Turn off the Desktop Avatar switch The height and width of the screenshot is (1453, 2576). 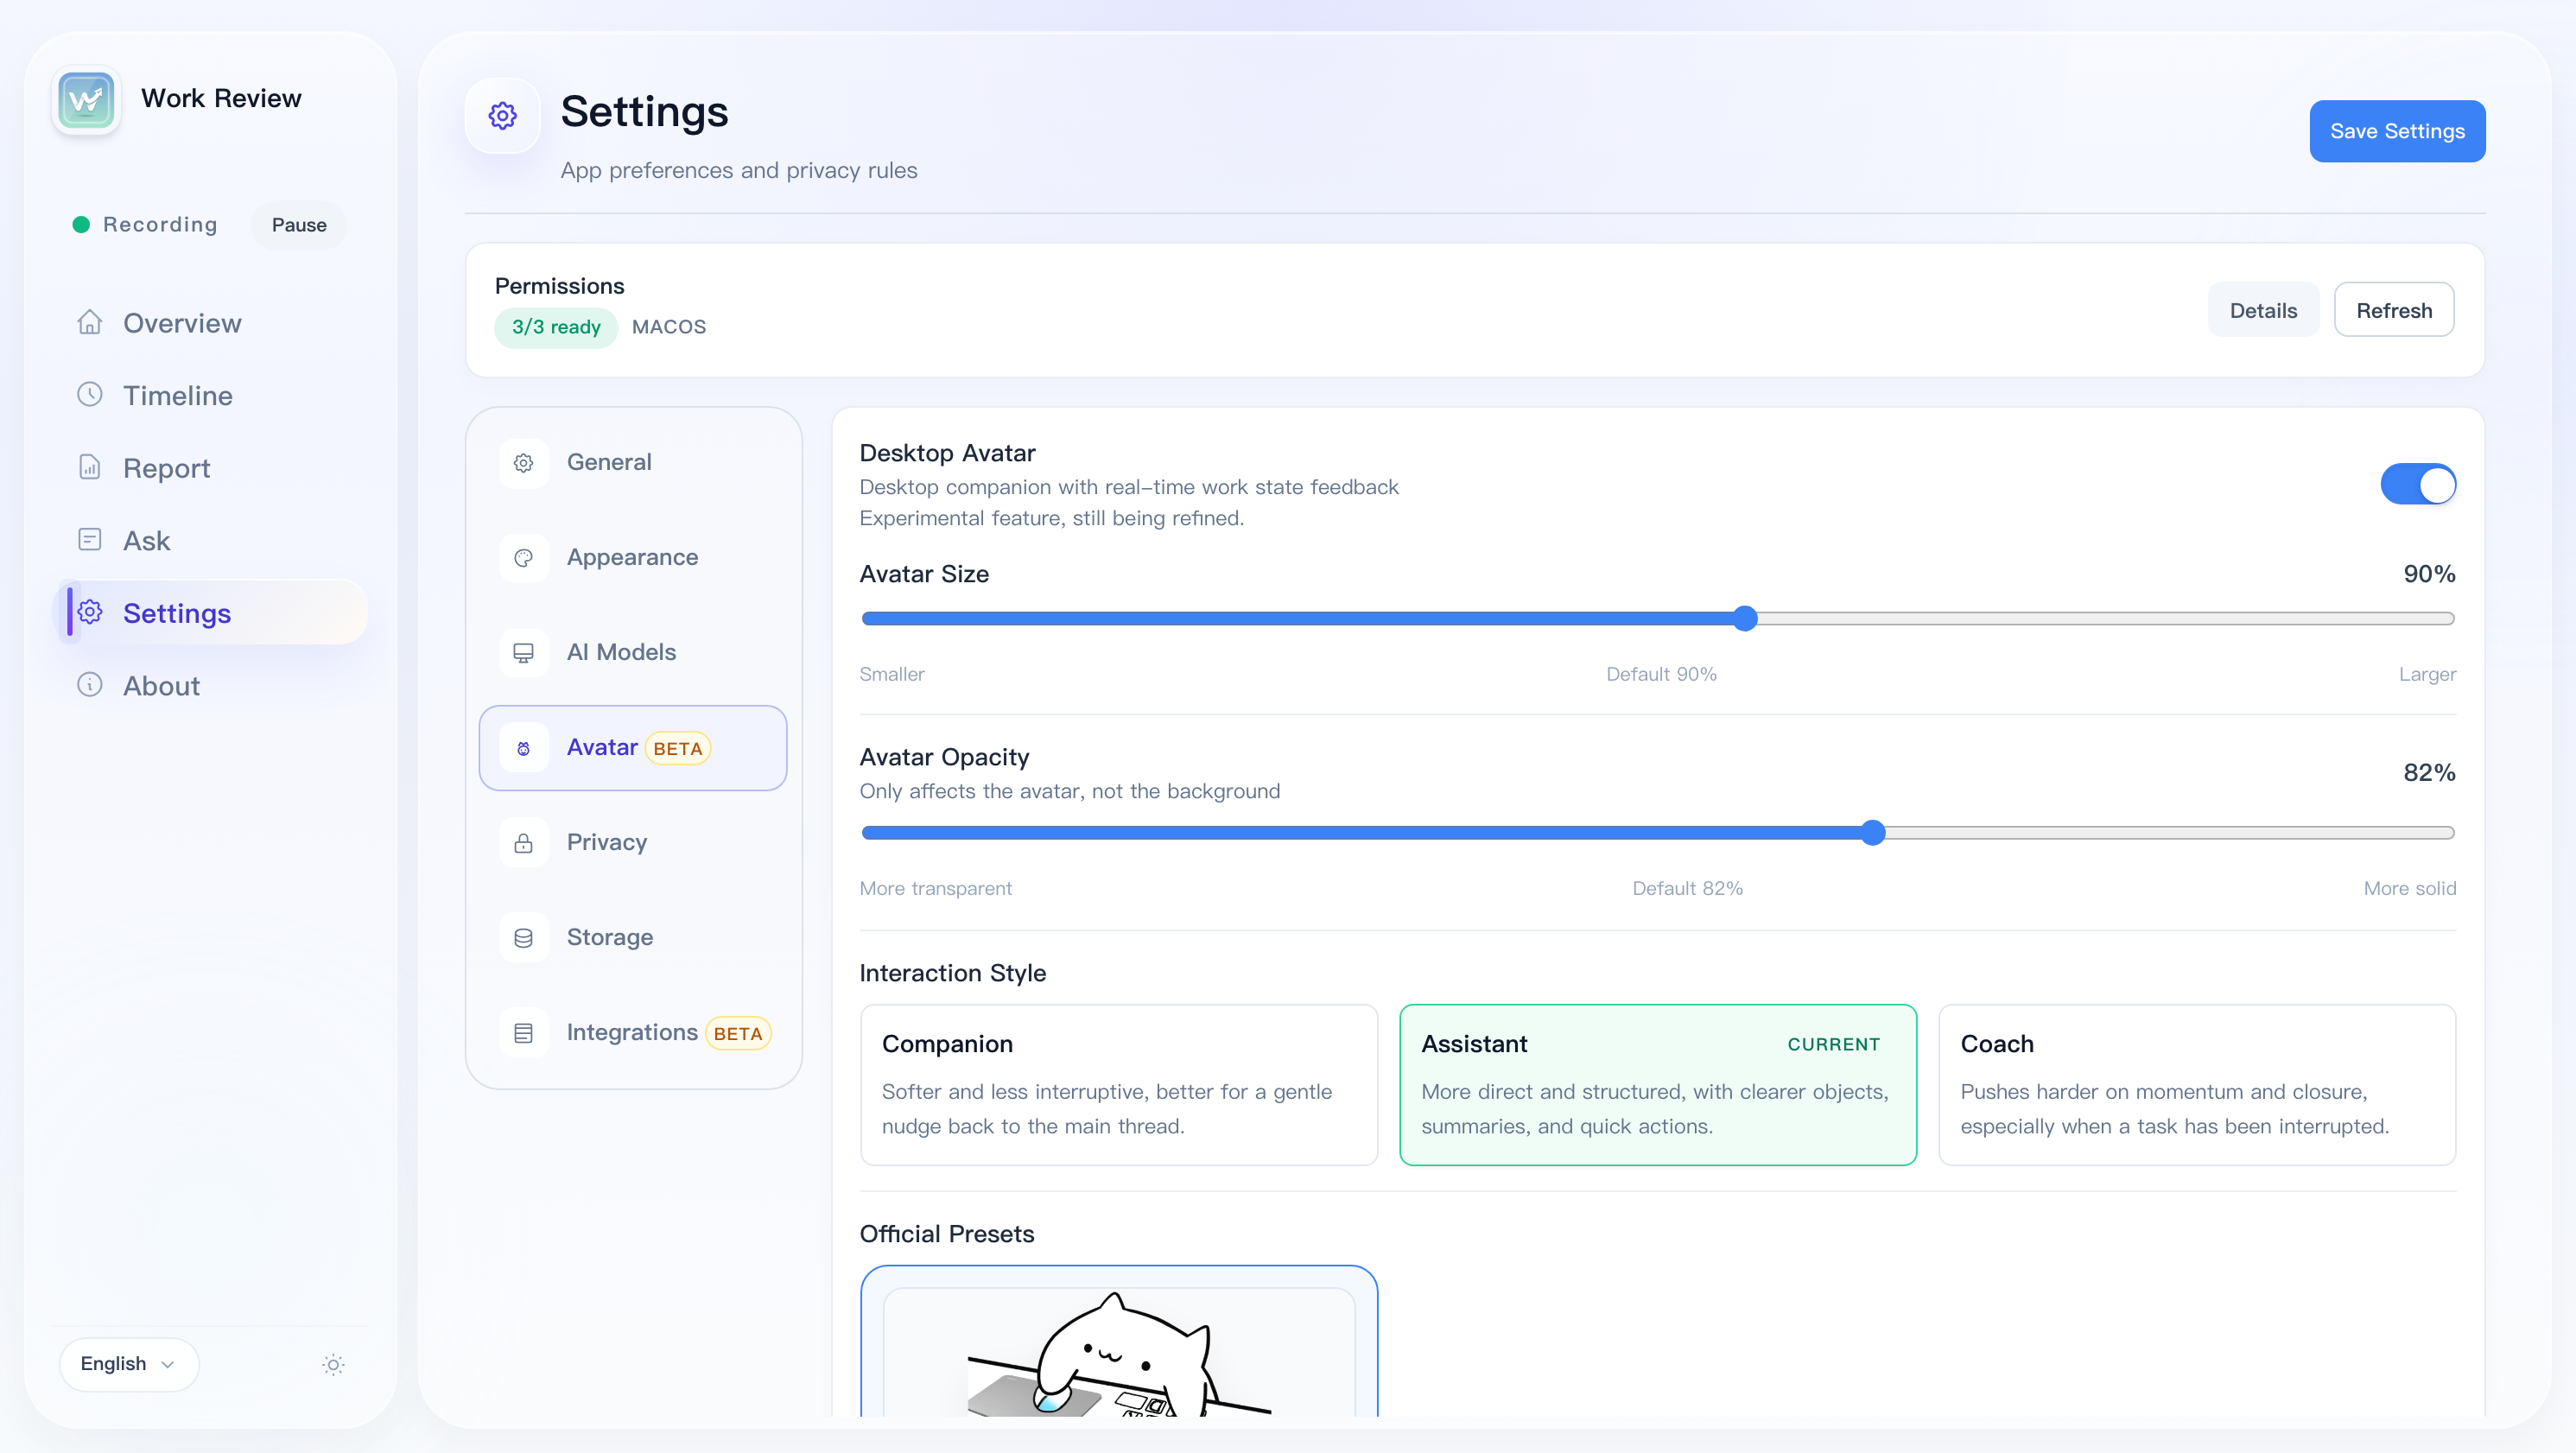2418,485
